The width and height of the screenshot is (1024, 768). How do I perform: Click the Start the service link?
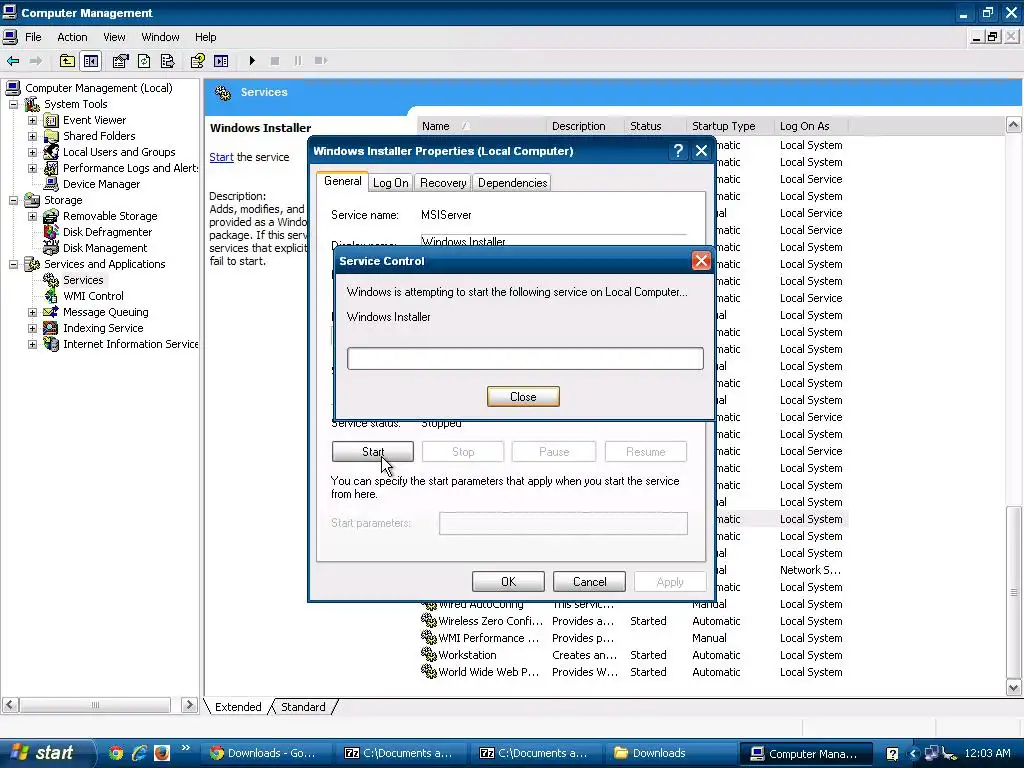coord(221,157)
